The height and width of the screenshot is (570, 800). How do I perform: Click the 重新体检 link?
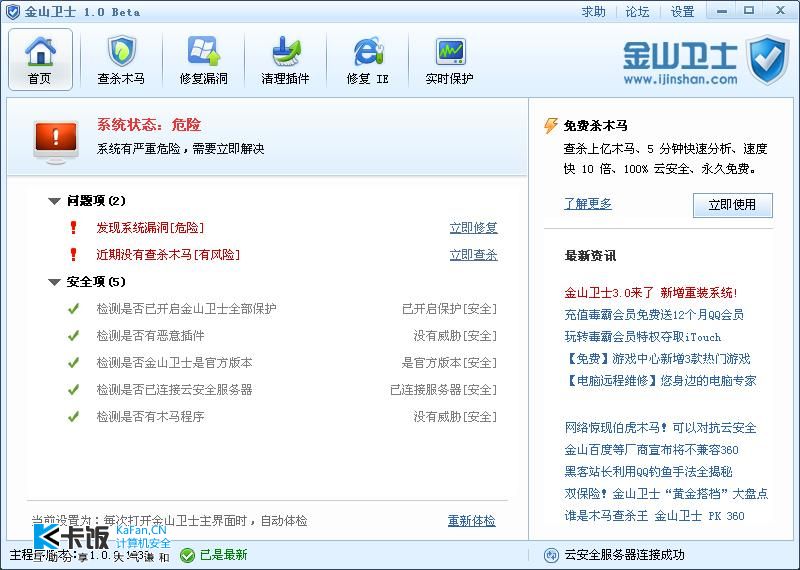(471, 521)
